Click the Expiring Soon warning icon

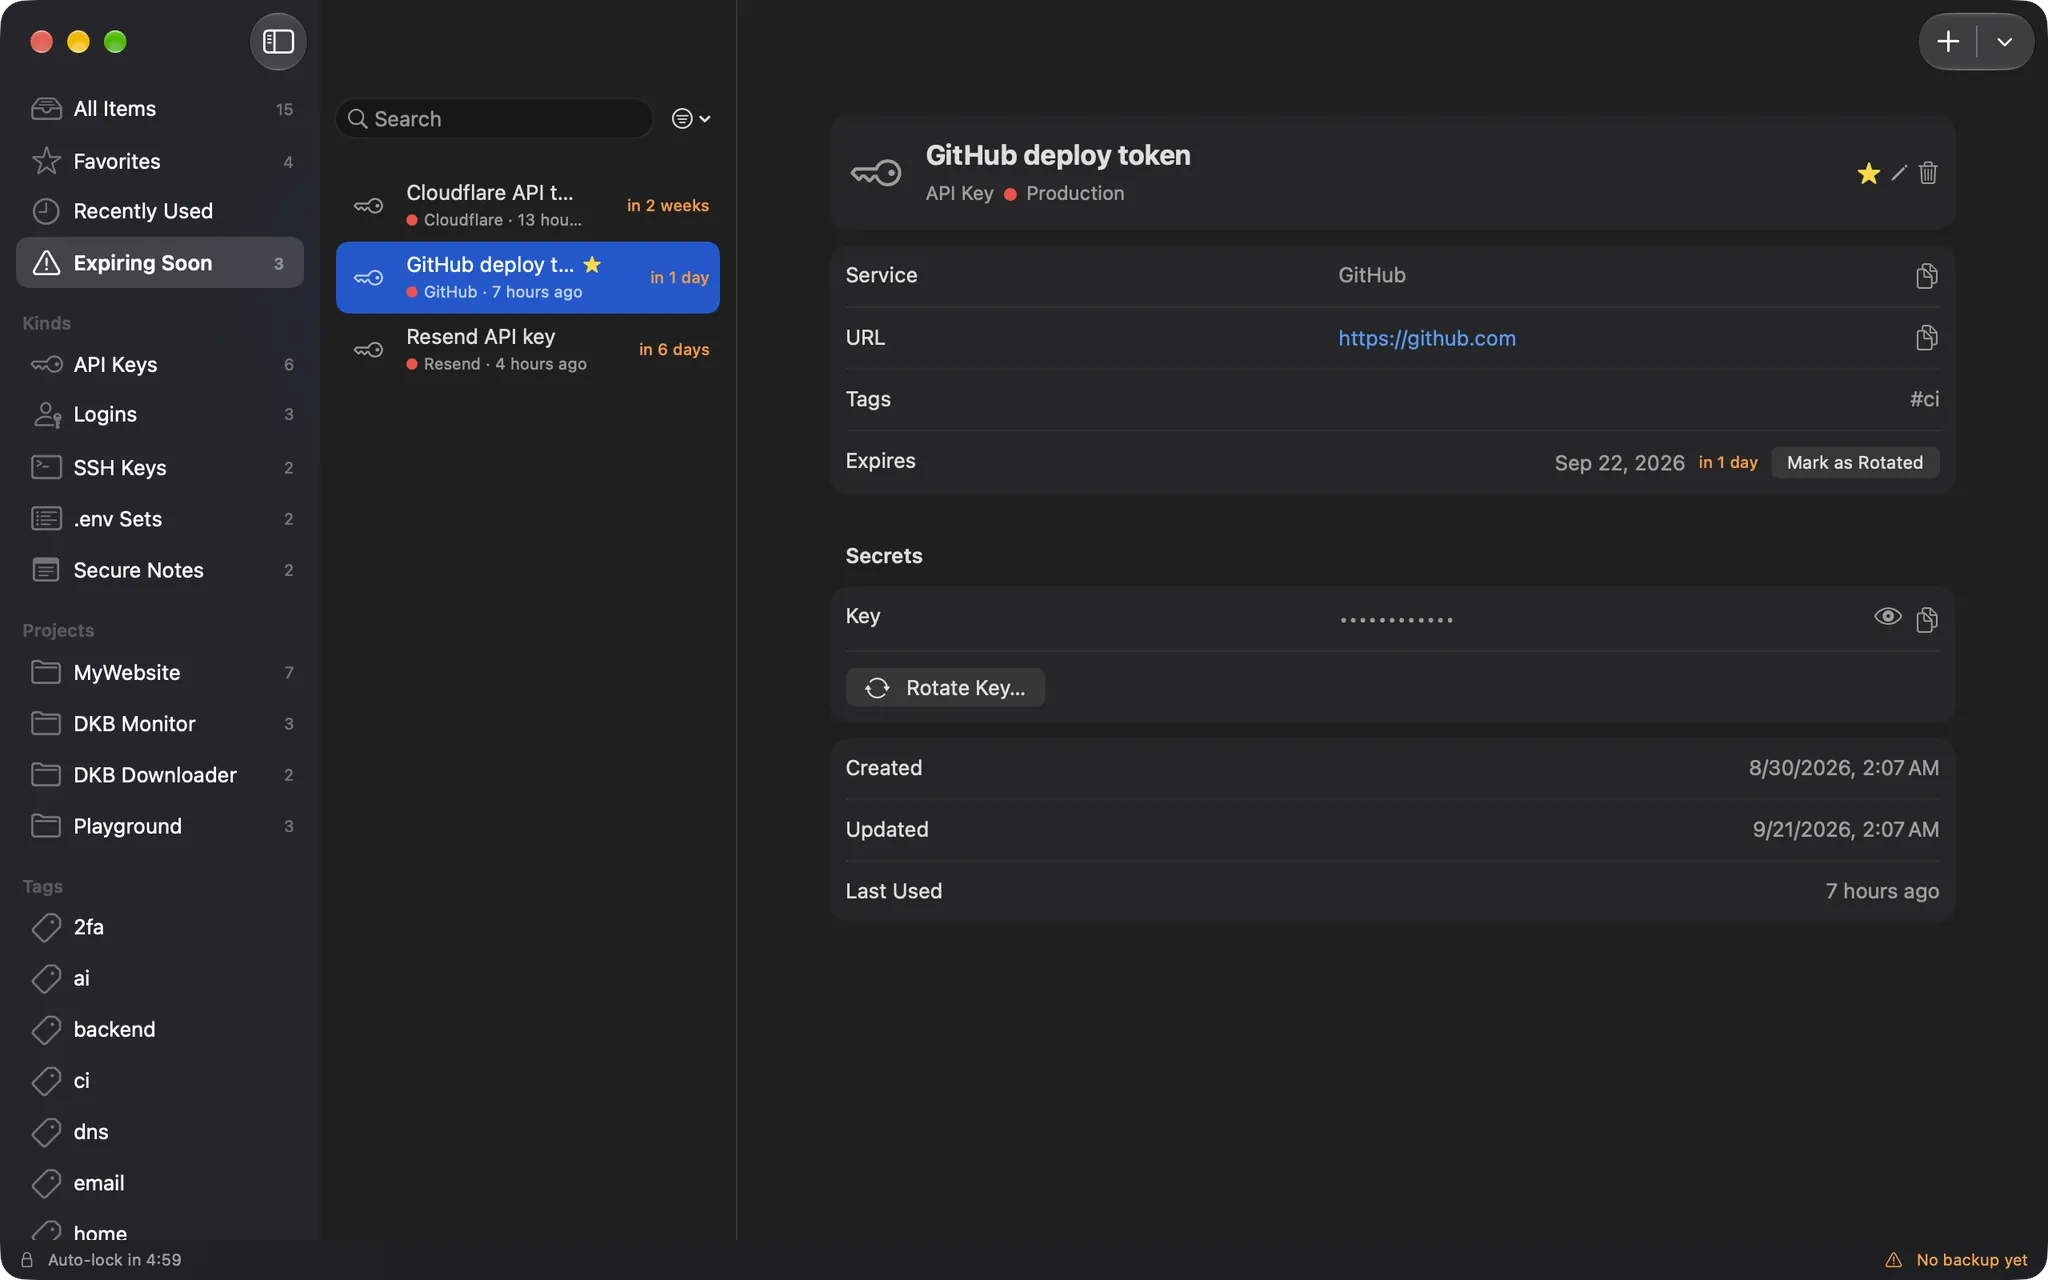46,263
